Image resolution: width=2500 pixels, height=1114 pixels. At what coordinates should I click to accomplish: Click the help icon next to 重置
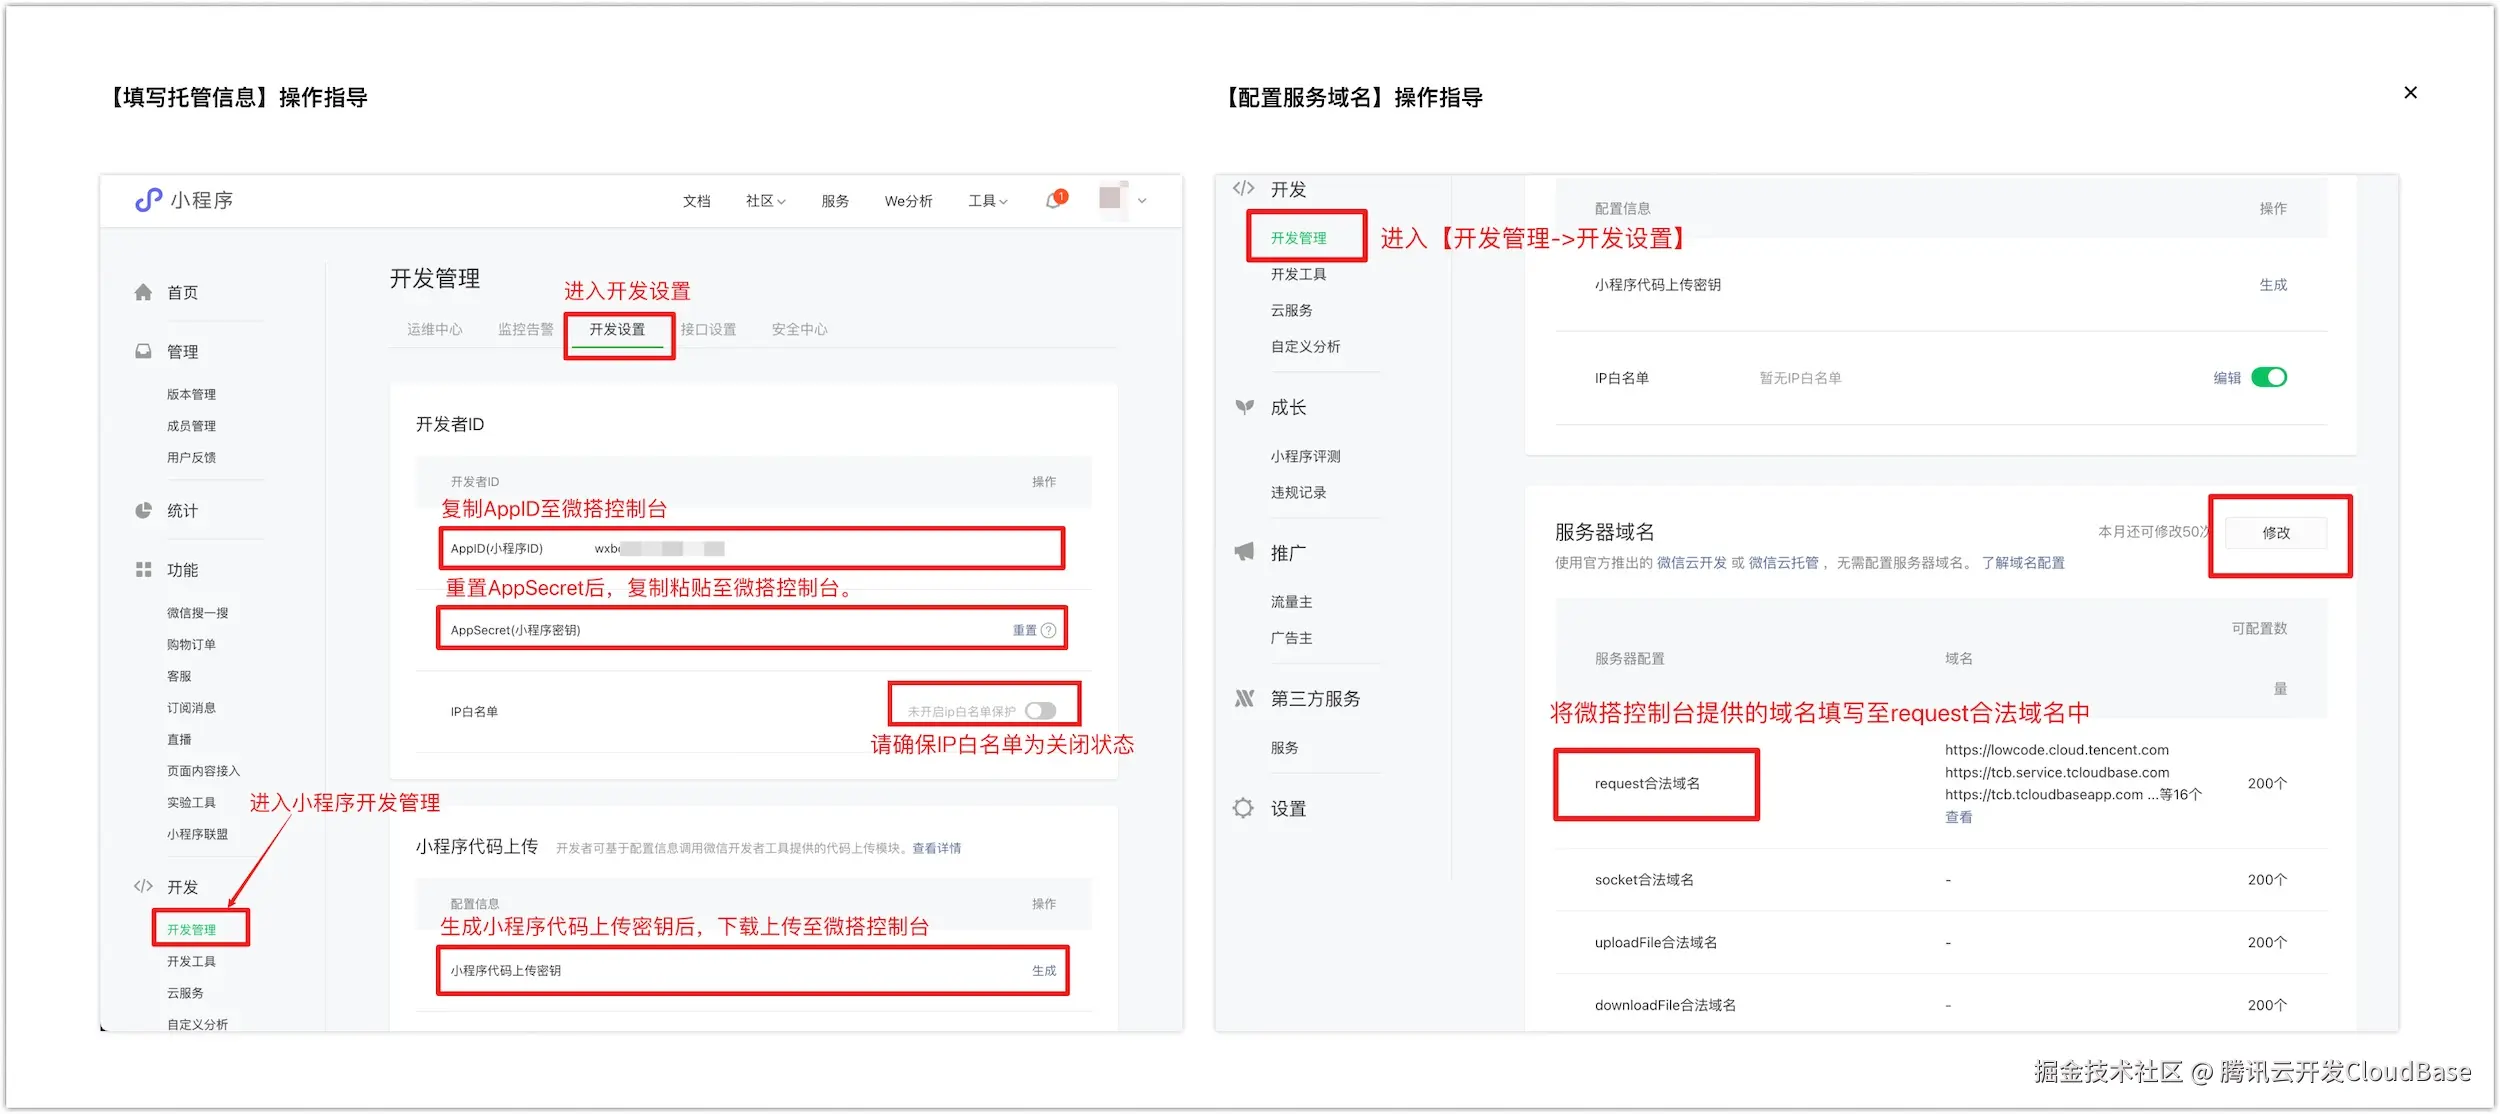click(1048, 630)
